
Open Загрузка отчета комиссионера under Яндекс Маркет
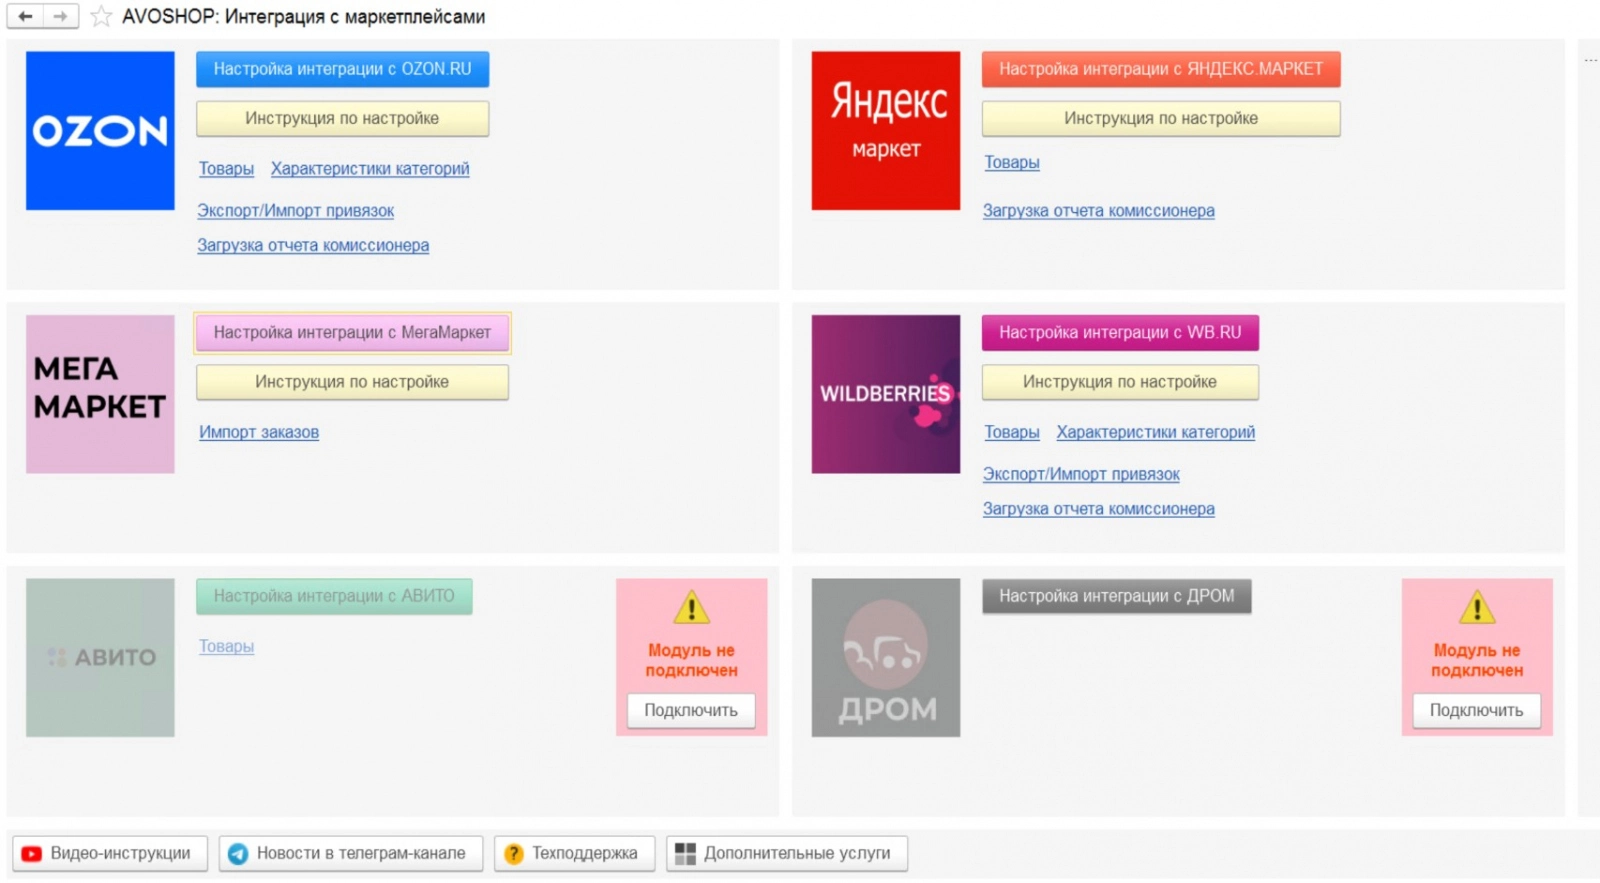1099,211
